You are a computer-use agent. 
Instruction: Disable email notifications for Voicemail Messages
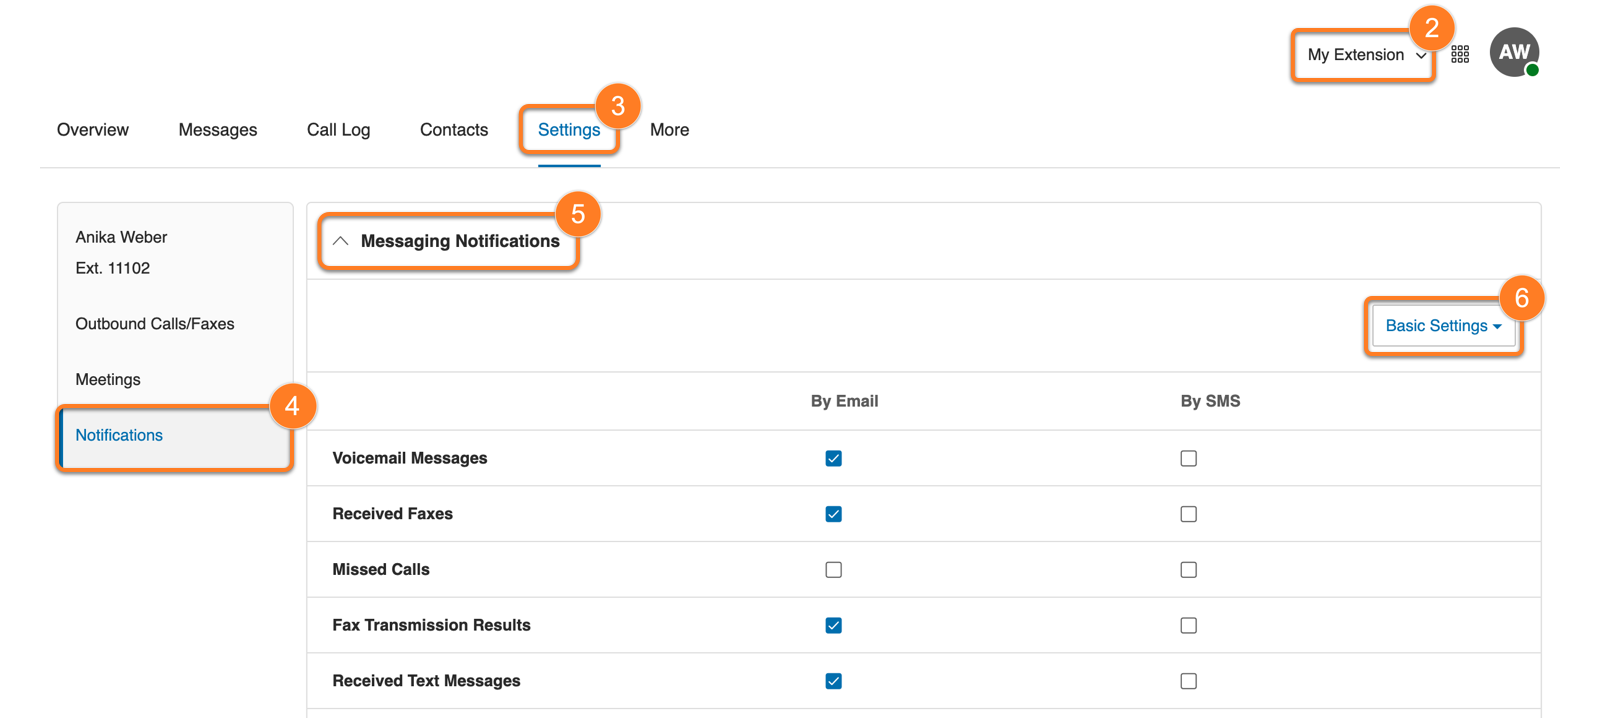coord(833,458)
